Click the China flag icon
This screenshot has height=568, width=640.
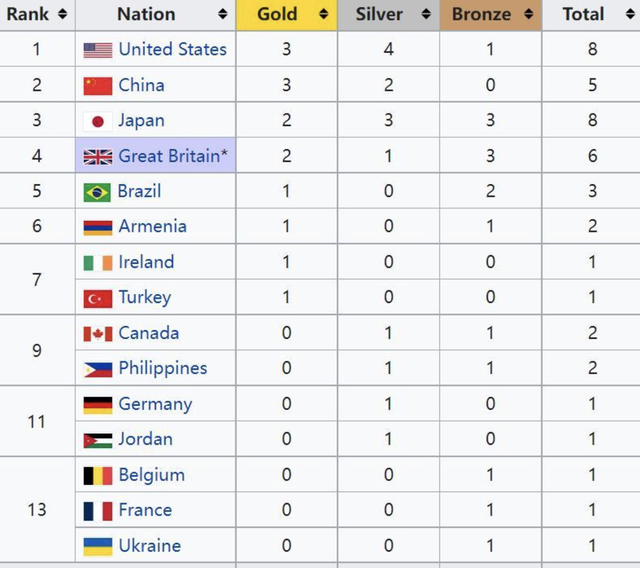[x=98, y=86]
